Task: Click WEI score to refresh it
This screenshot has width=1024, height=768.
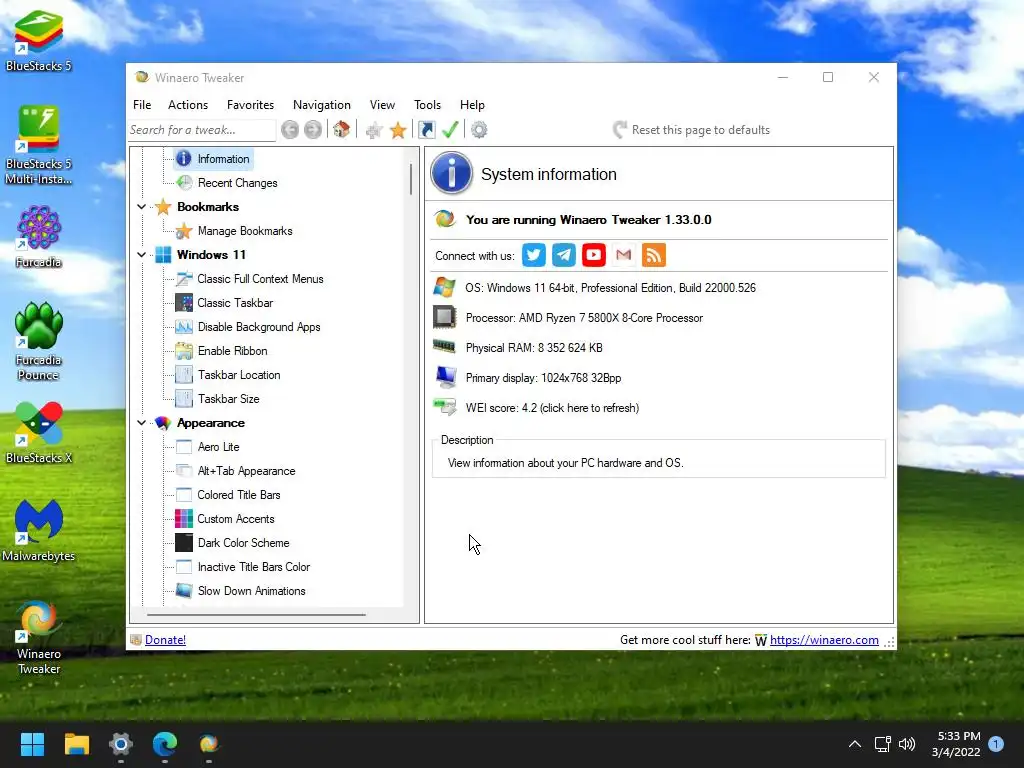Action: pos(552,408)
